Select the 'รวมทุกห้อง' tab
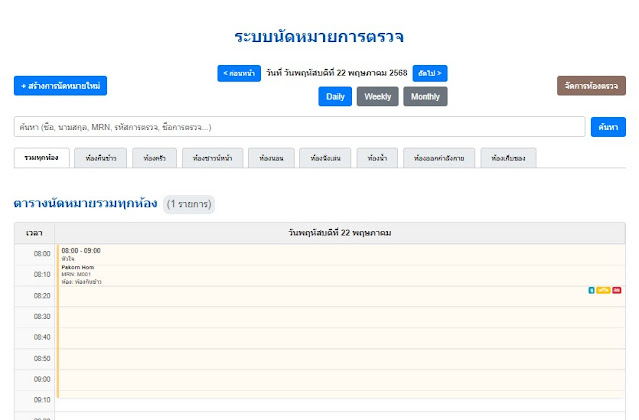The width and height of the screenshot is (639, 420). tap(41, 158)
